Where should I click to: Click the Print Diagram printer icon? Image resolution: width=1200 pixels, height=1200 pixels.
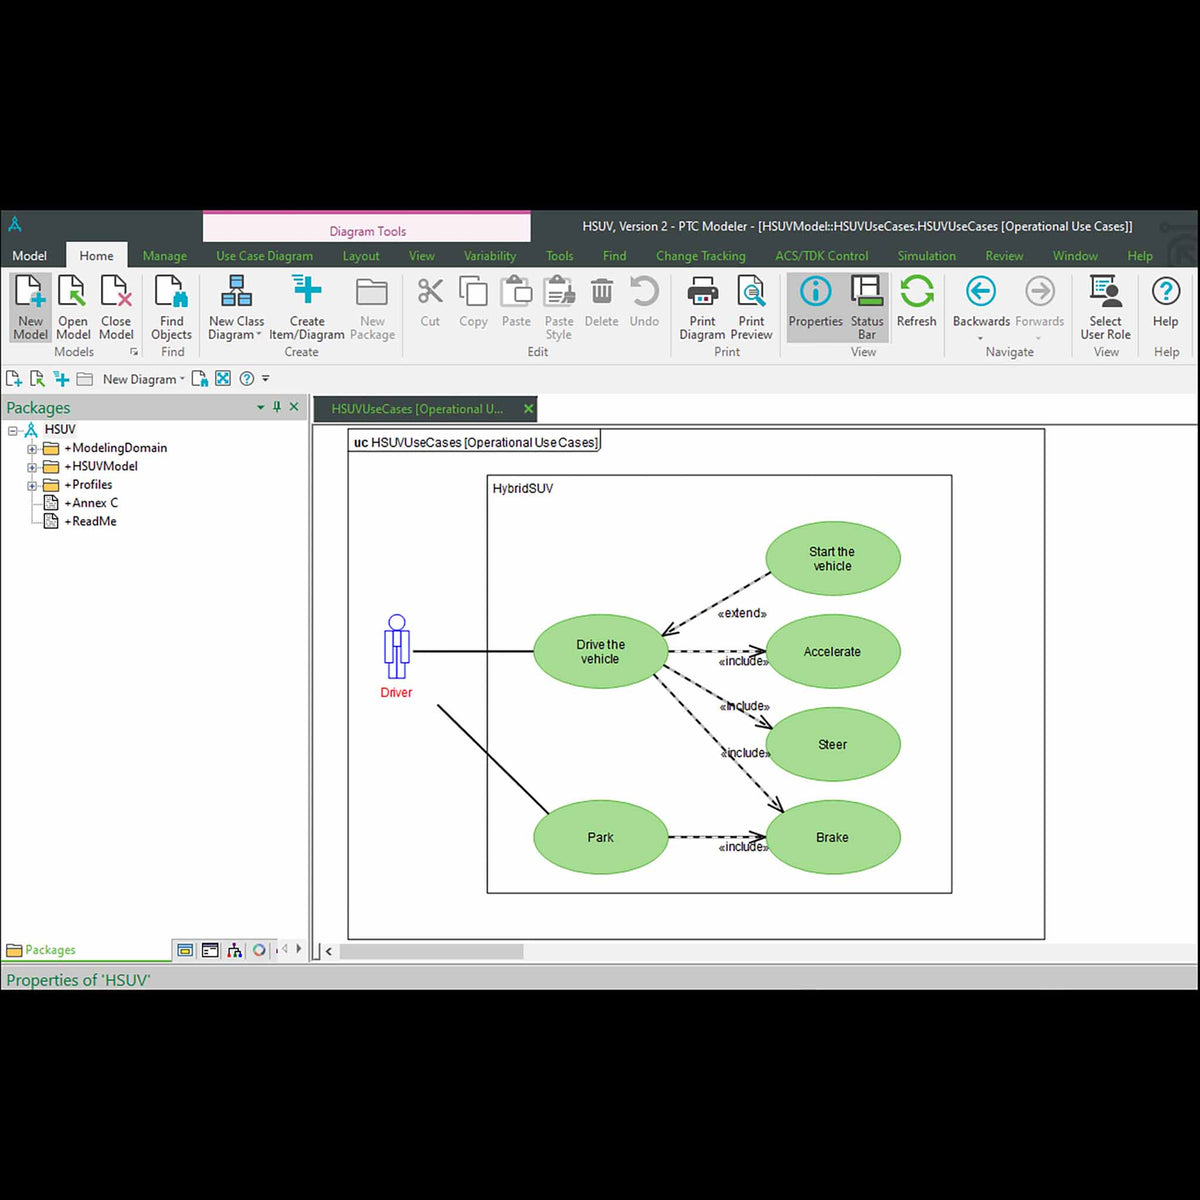point(702,291)
